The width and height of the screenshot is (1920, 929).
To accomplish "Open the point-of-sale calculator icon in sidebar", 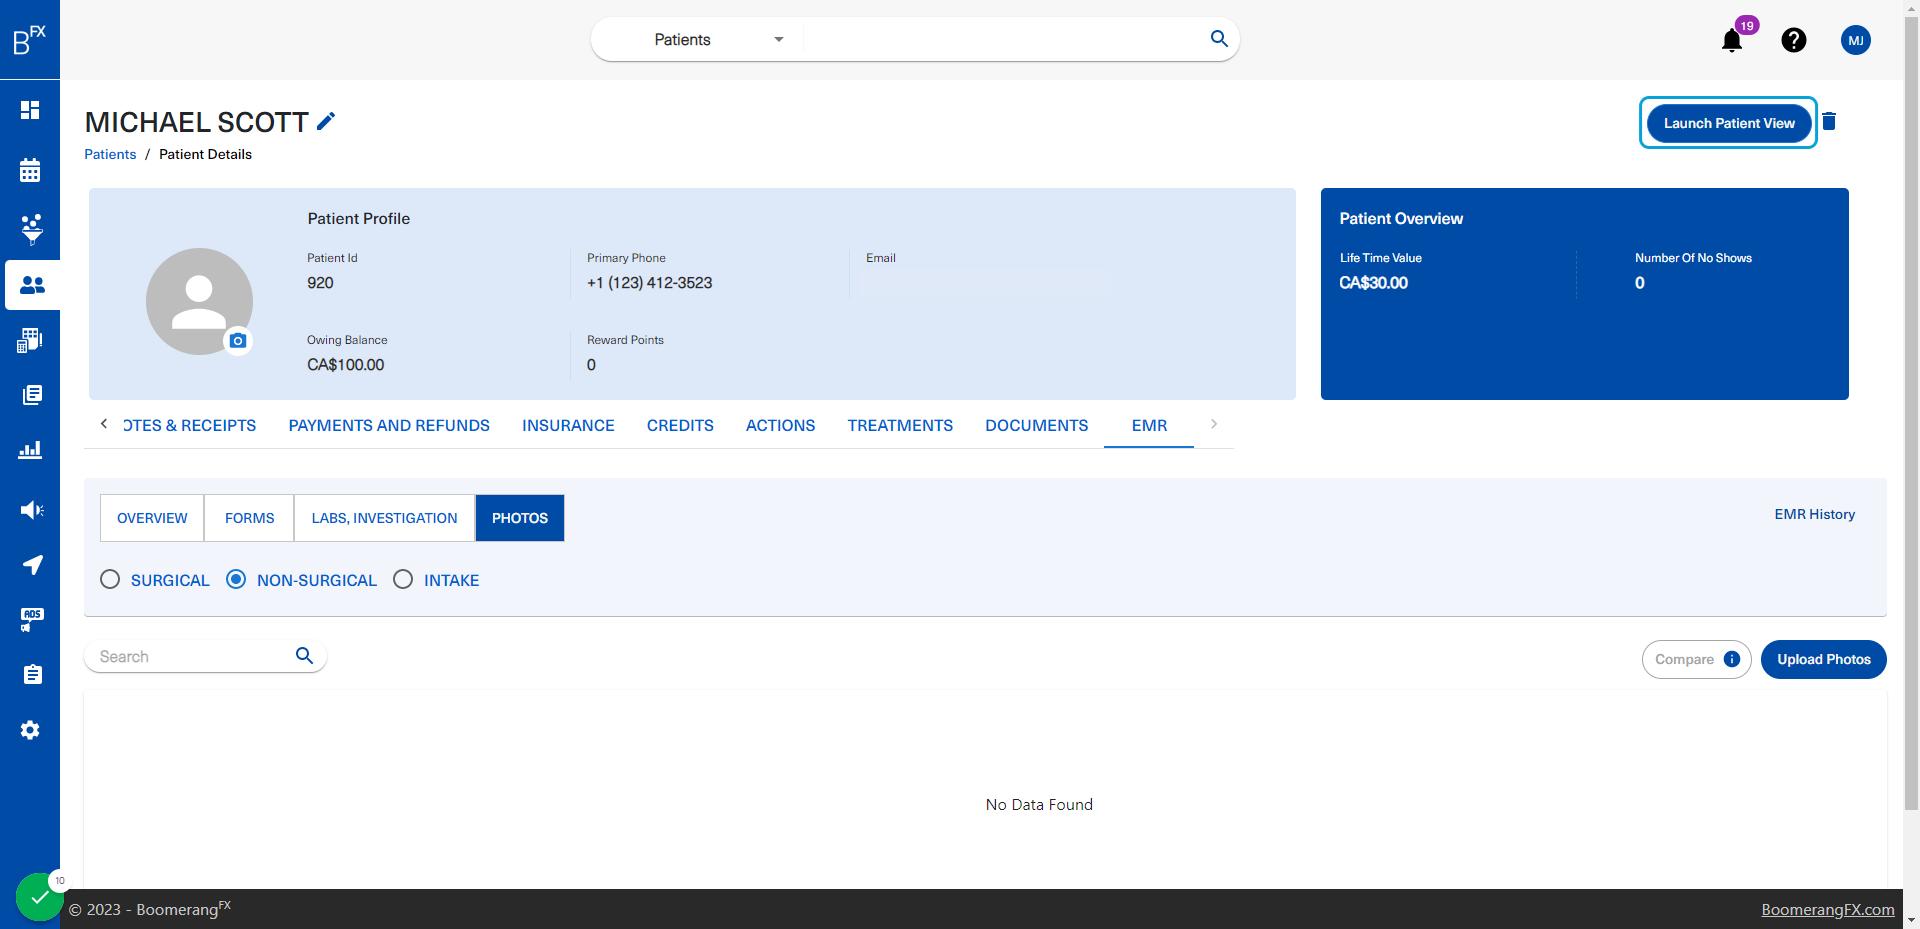I will [x=30, y=340].
